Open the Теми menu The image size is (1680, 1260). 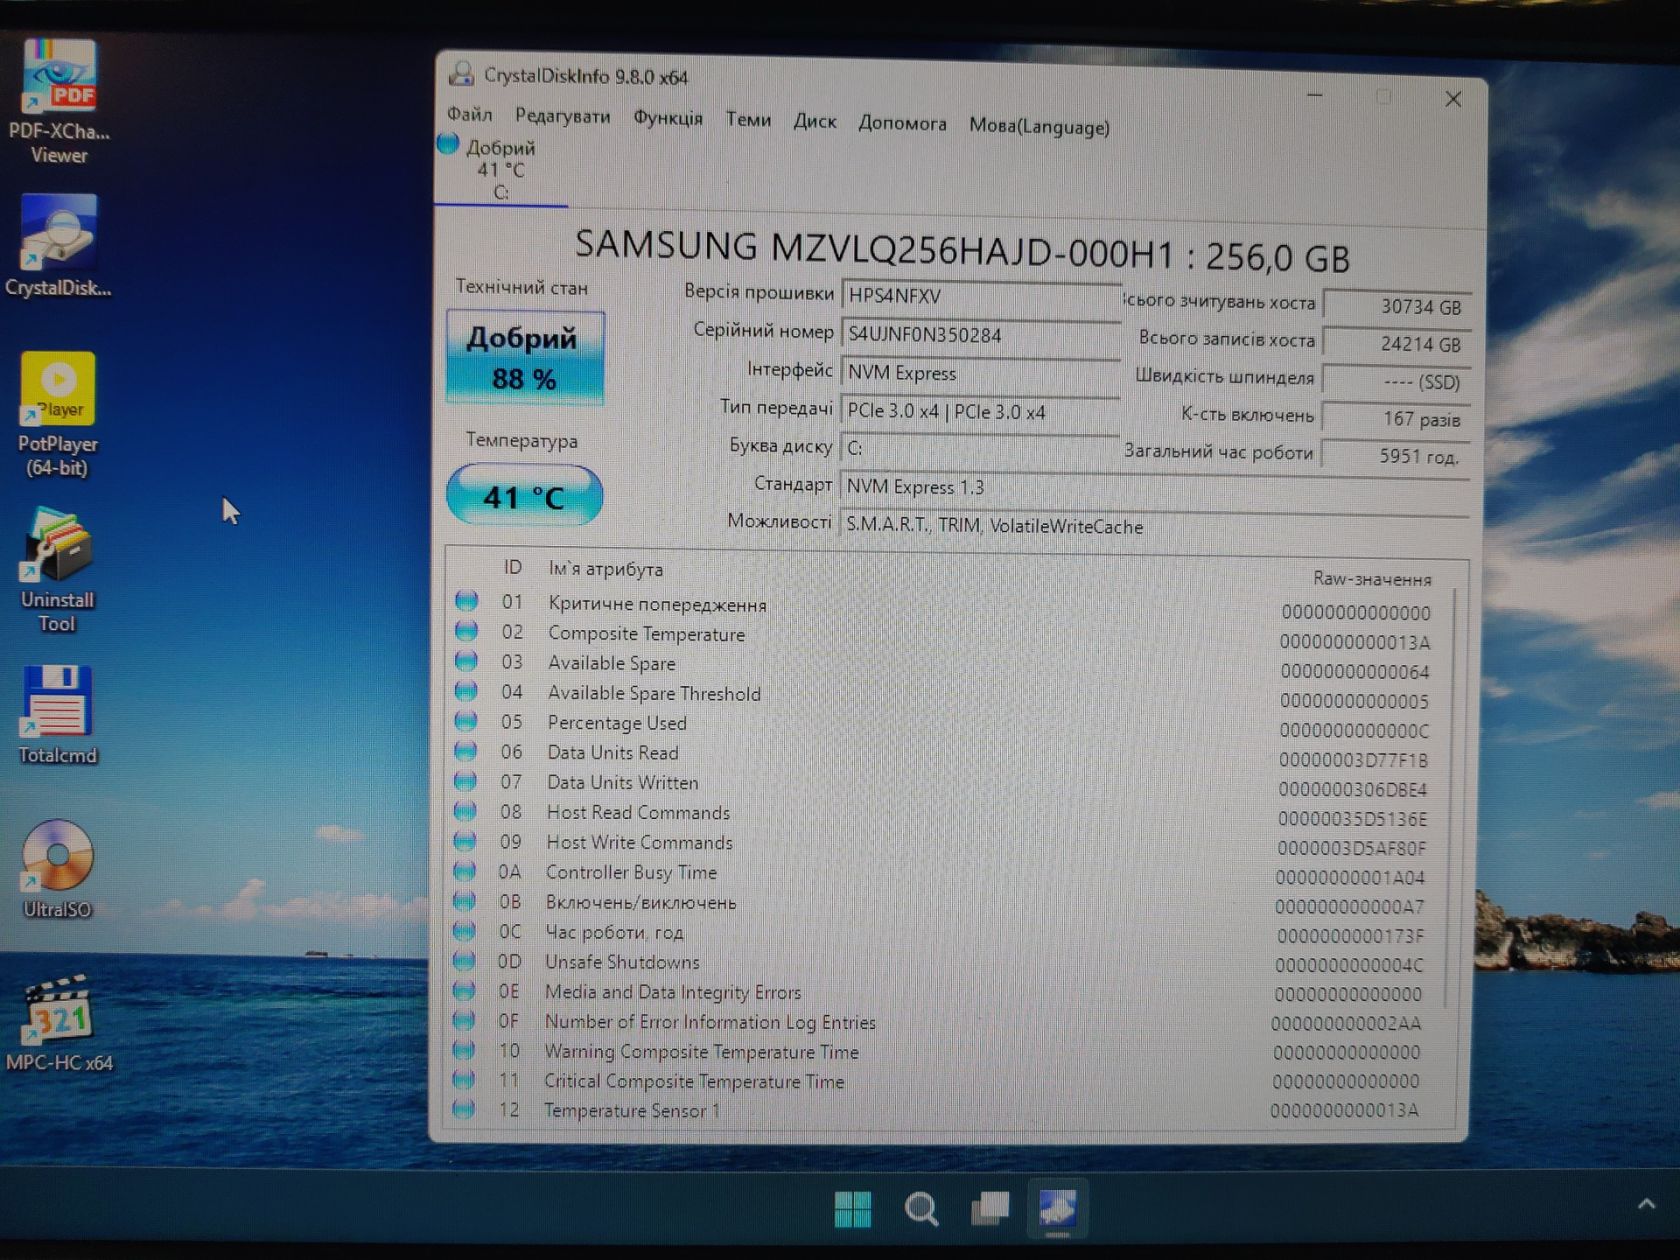point(748,120)
